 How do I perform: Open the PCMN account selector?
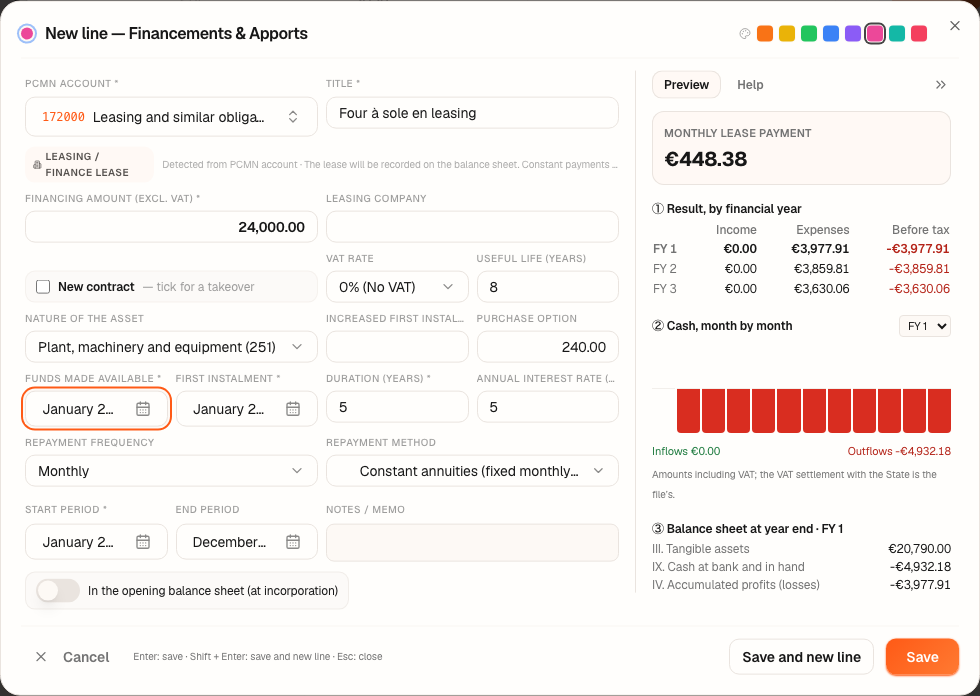[171, 117]
